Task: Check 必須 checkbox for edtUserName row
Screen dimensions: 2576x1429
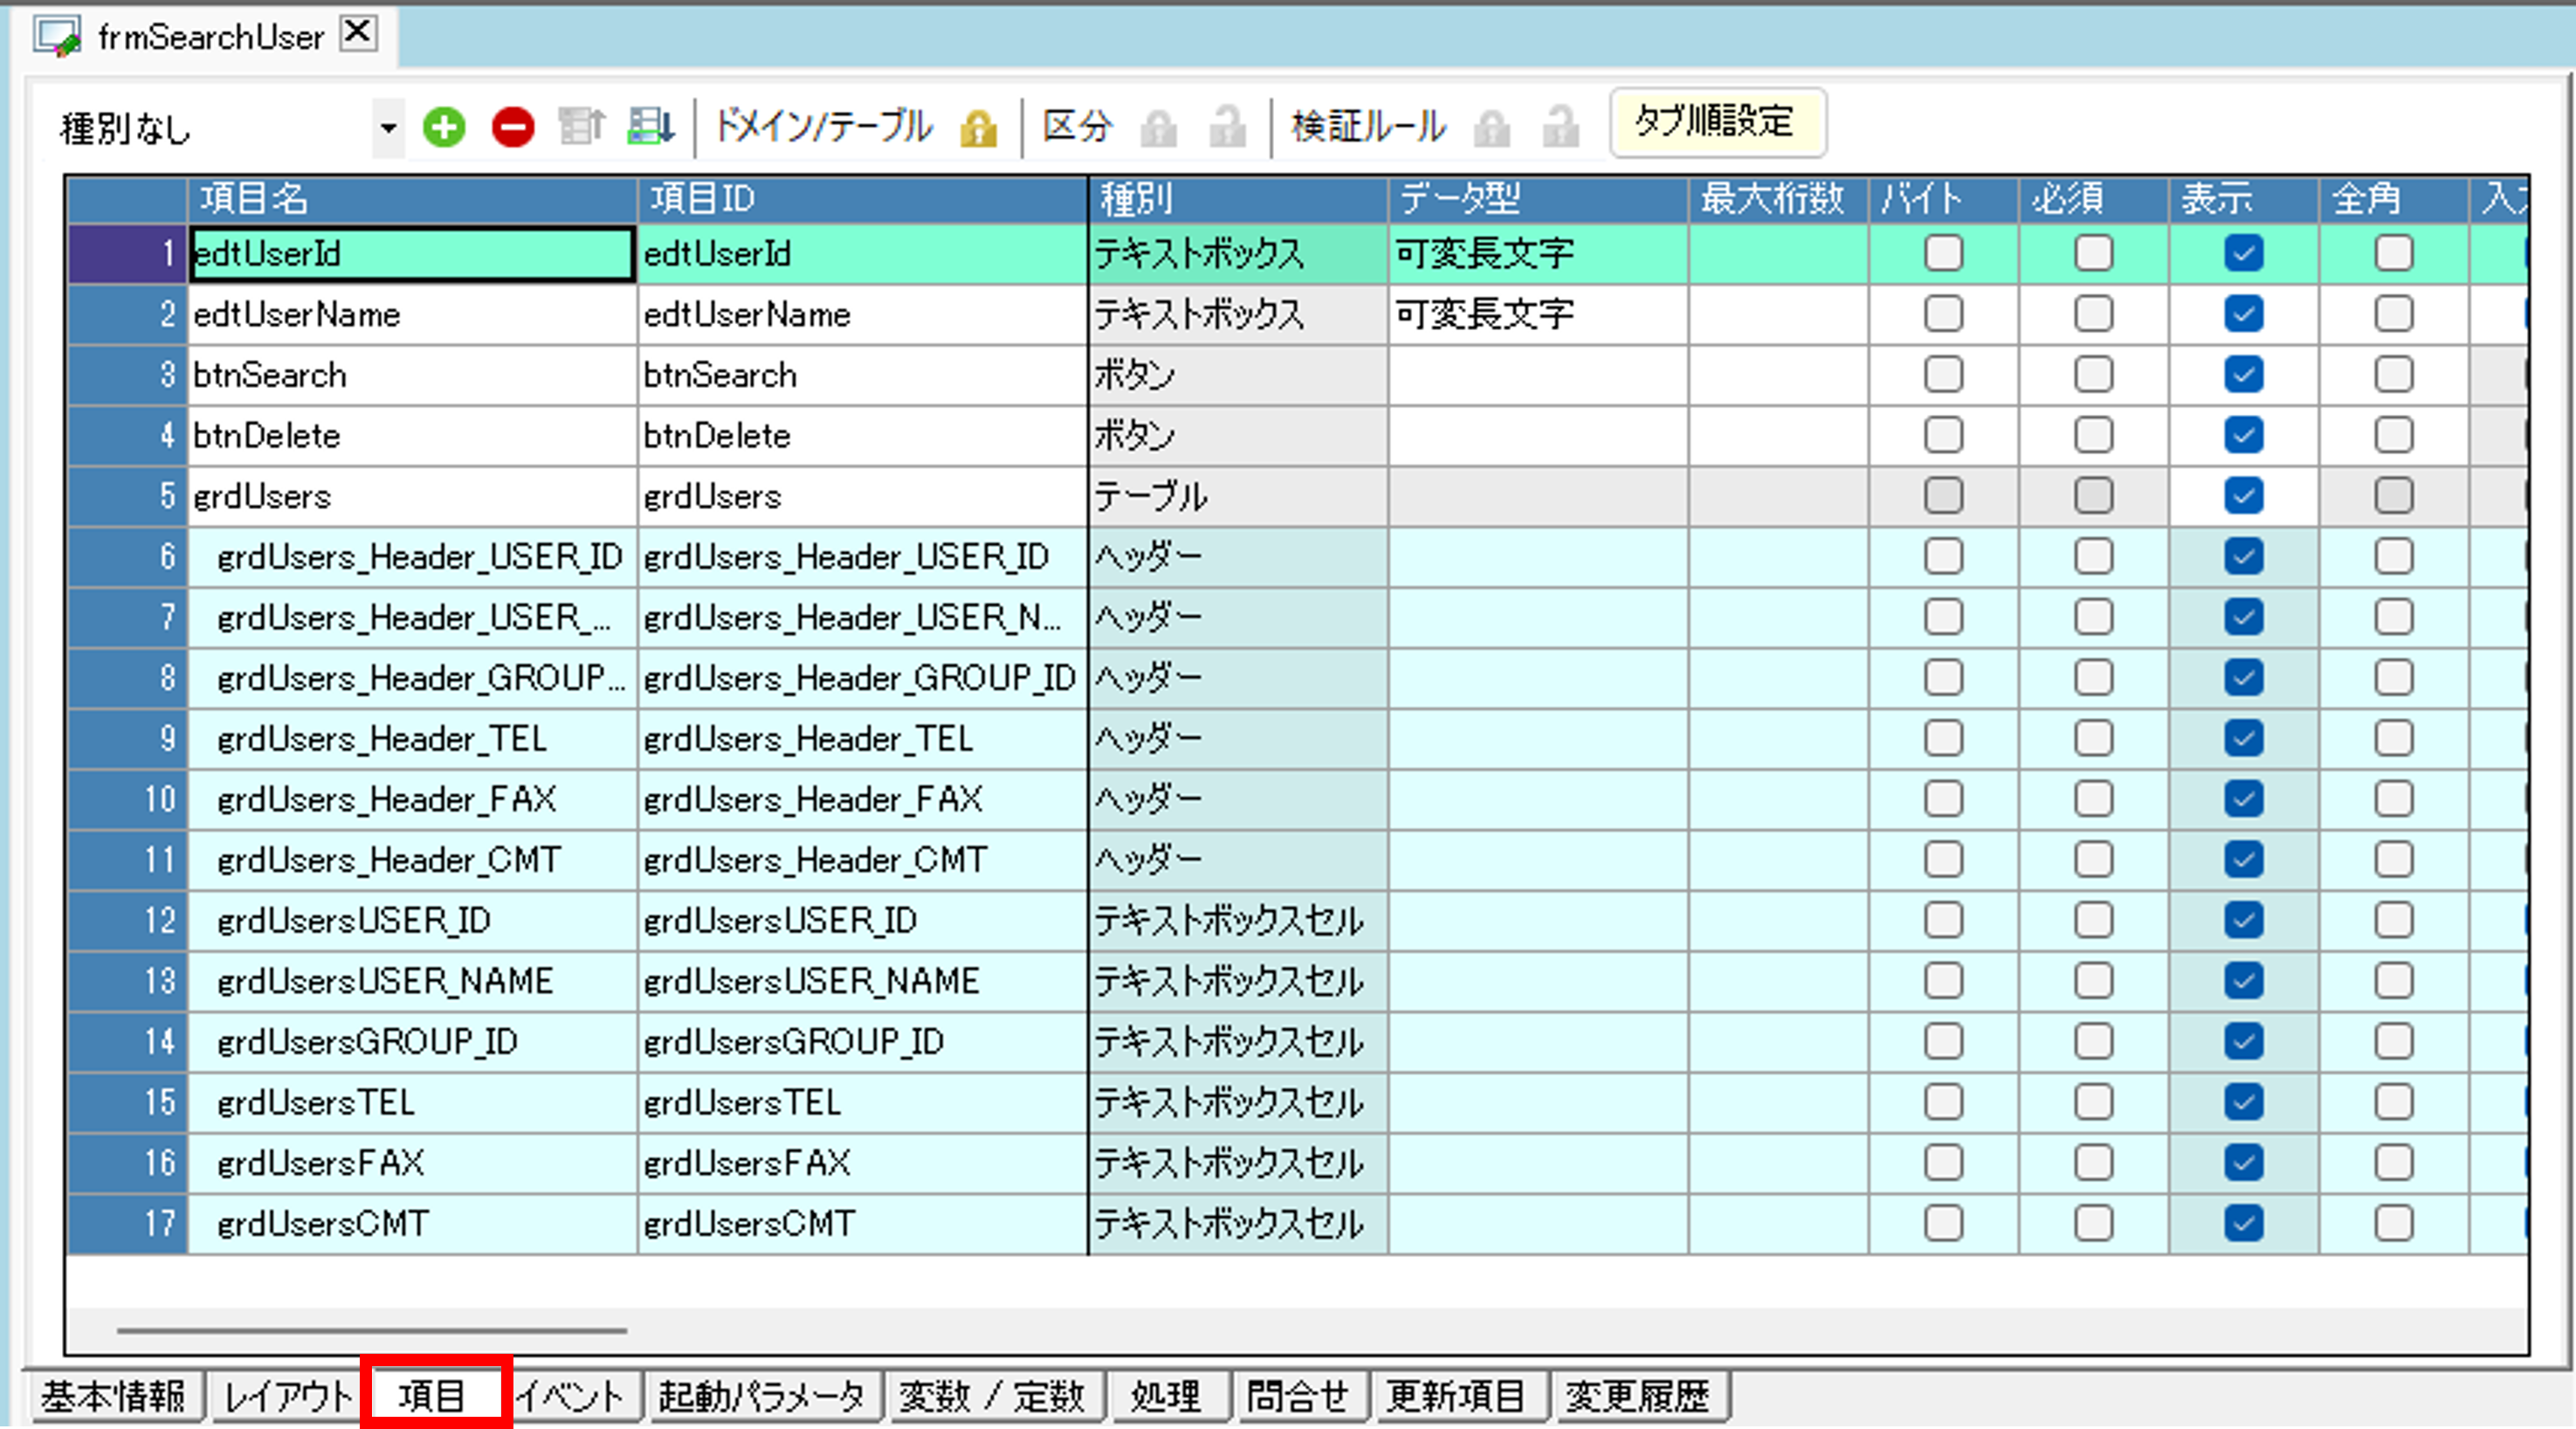Action: click(2093, 315)
